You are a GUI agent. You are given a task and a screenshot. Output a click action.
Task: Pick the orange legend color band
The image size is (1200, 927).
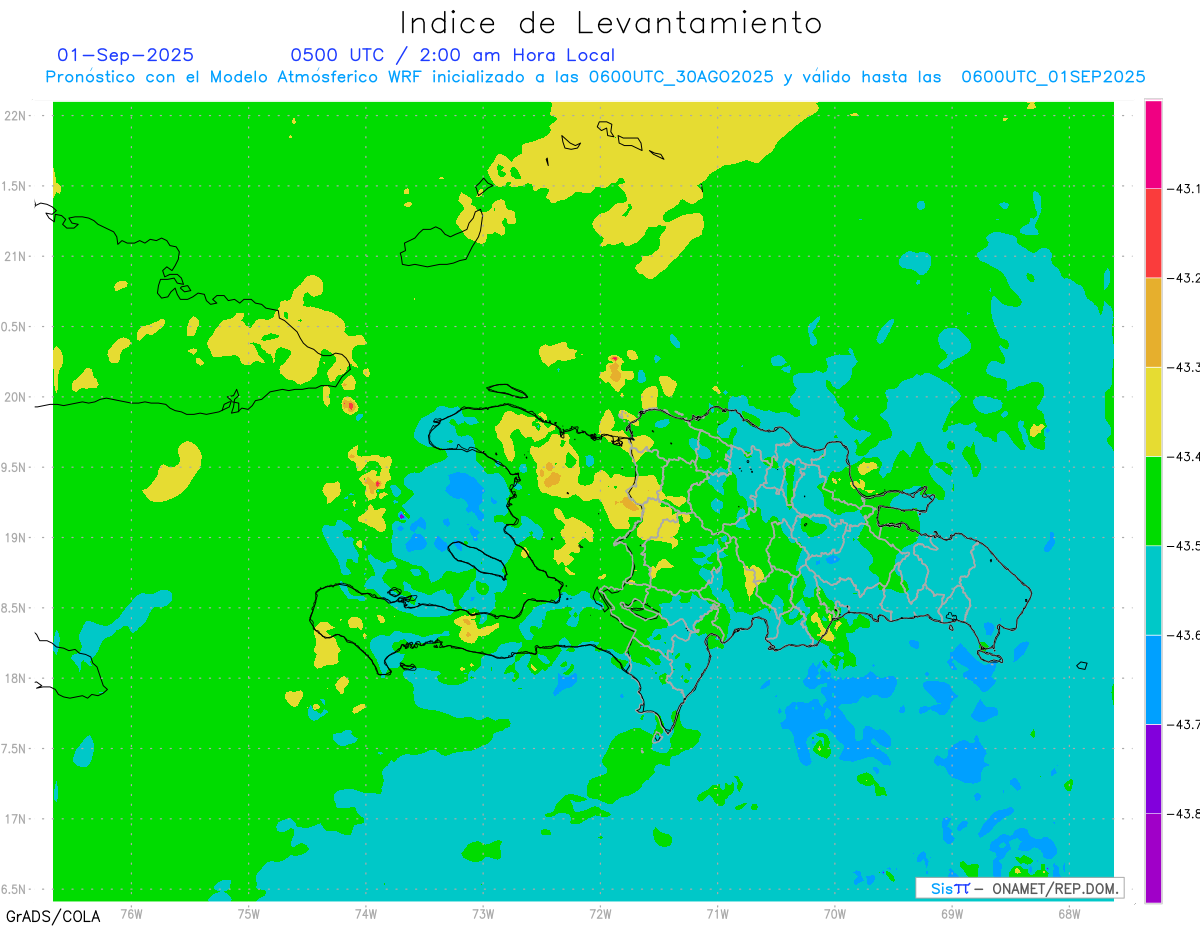1153,322
